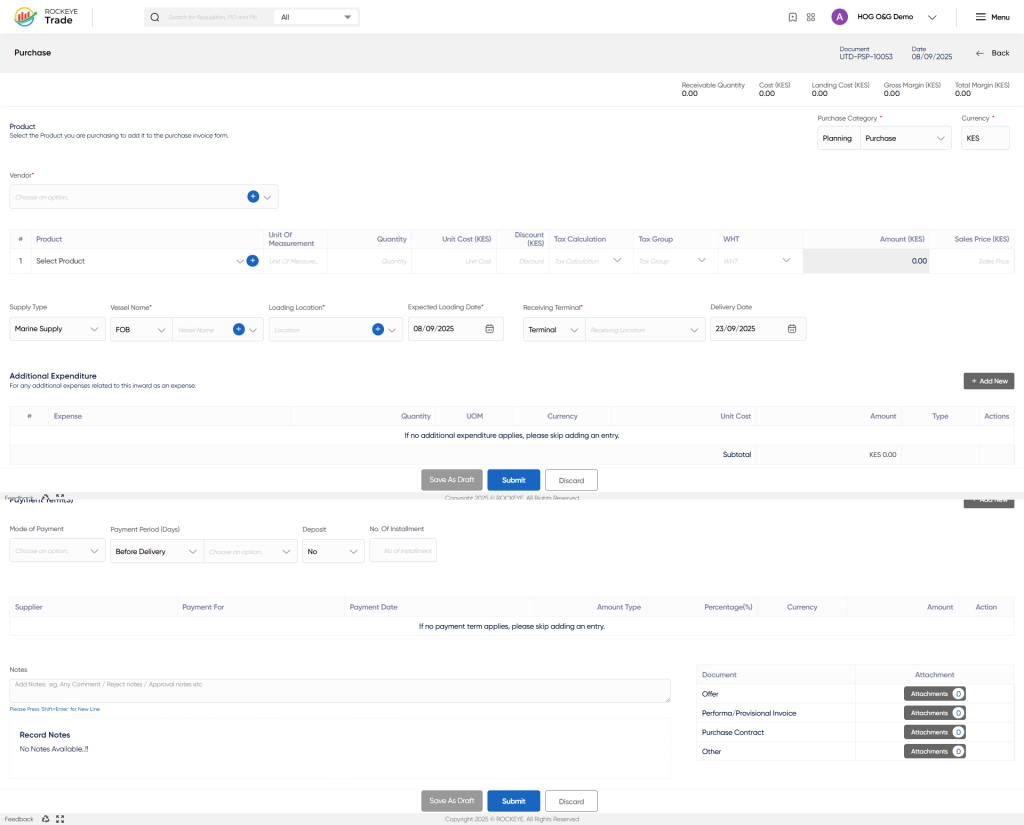
Task: Open the Purchase Category dropdown
Action: pos(904,138)
